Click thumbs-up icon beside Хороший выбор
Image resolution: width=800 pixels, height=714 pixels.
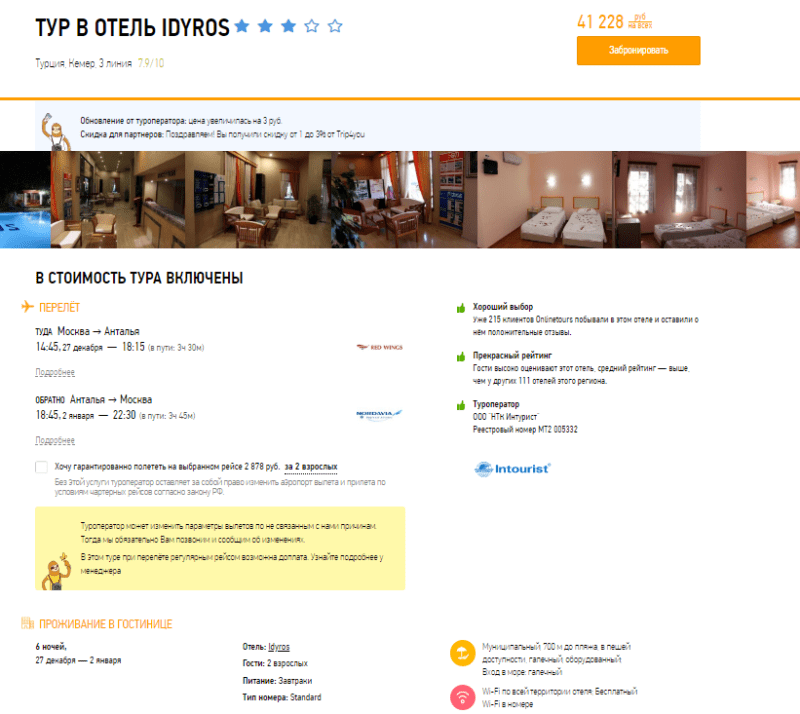point(461,308)
